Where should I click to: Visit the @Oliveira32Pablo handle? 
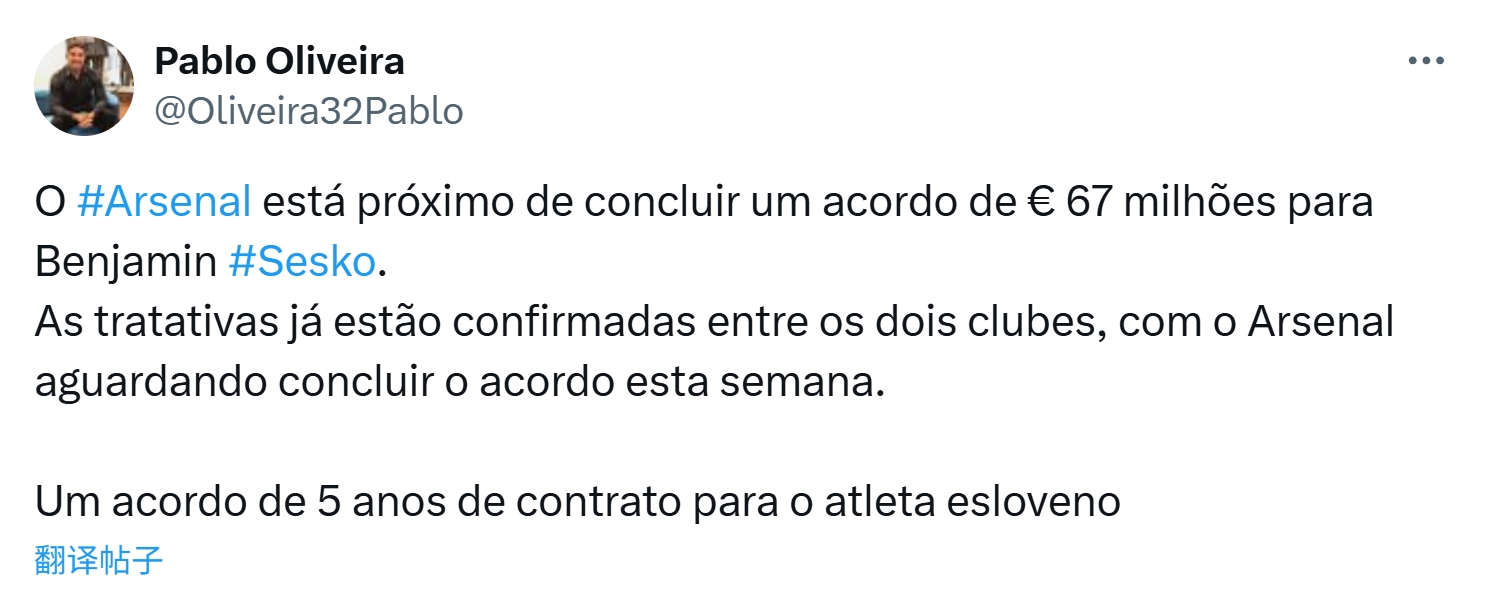point(308,111)
